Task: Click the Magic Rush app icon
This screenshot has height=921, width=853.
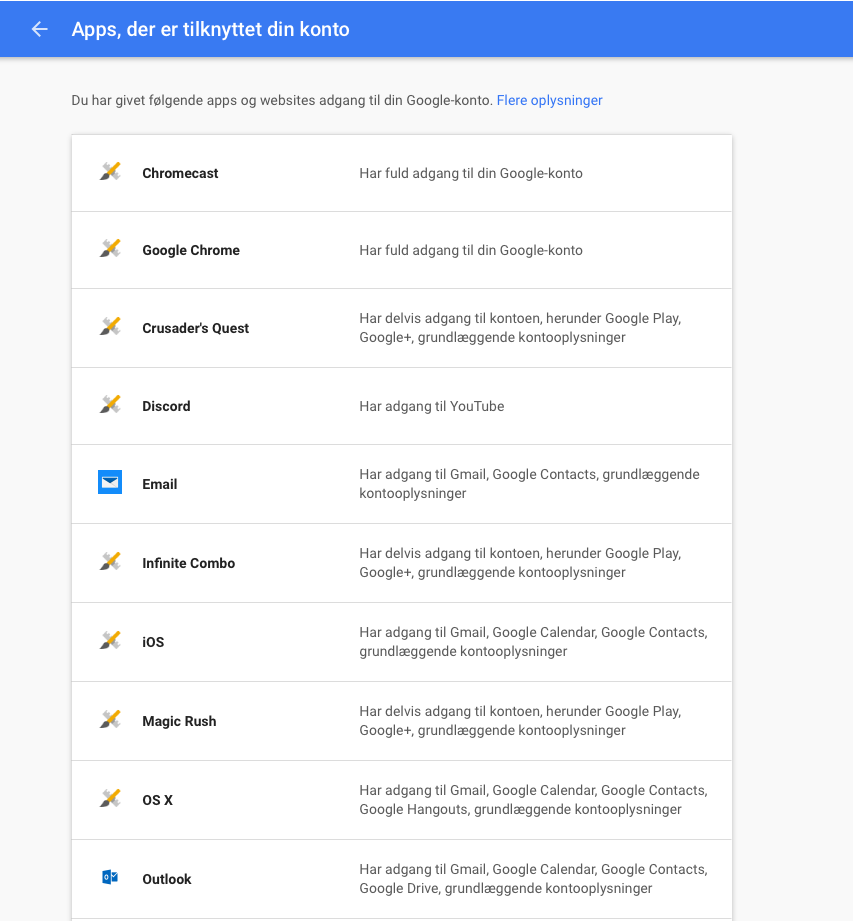Action: [110, 720]
